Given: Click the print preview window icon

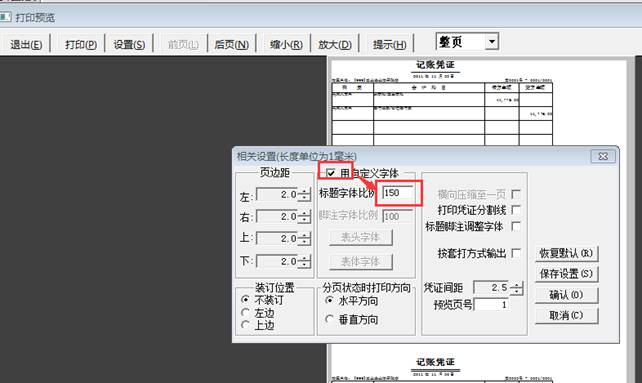Looking at the screenshot, I should click(x=5, y=17).
